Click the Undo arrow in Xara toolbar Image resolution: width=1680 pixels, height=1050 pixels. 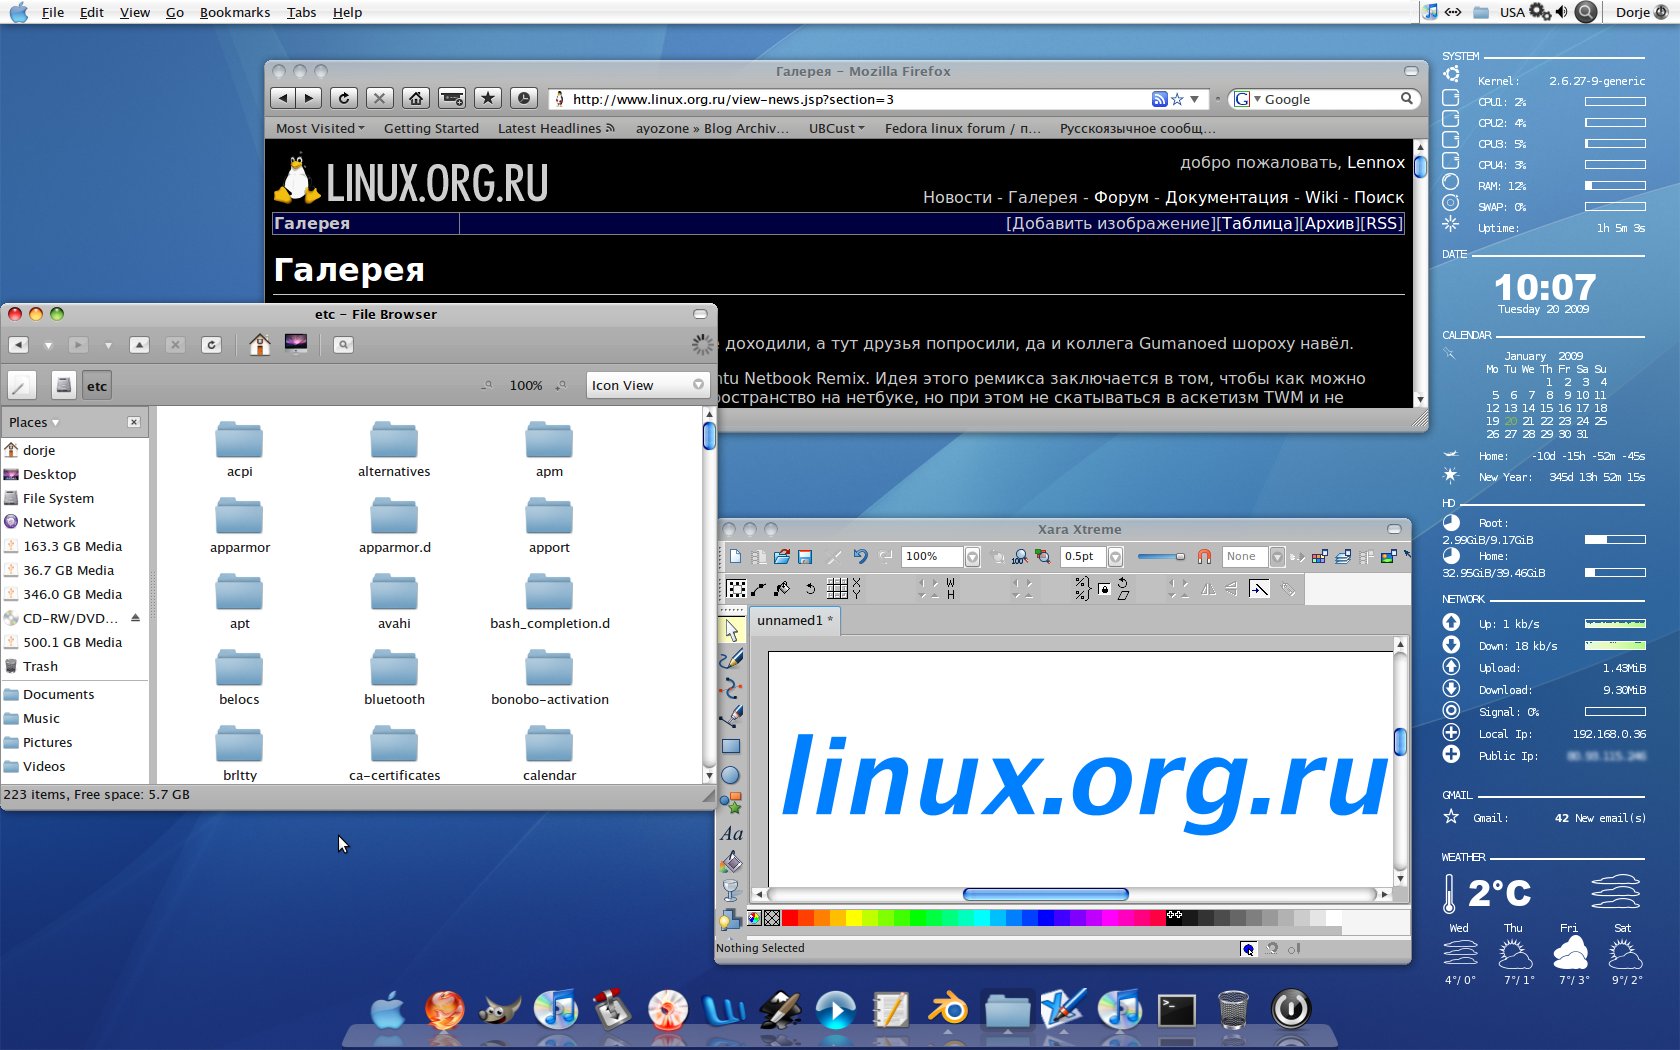[860, 557]
